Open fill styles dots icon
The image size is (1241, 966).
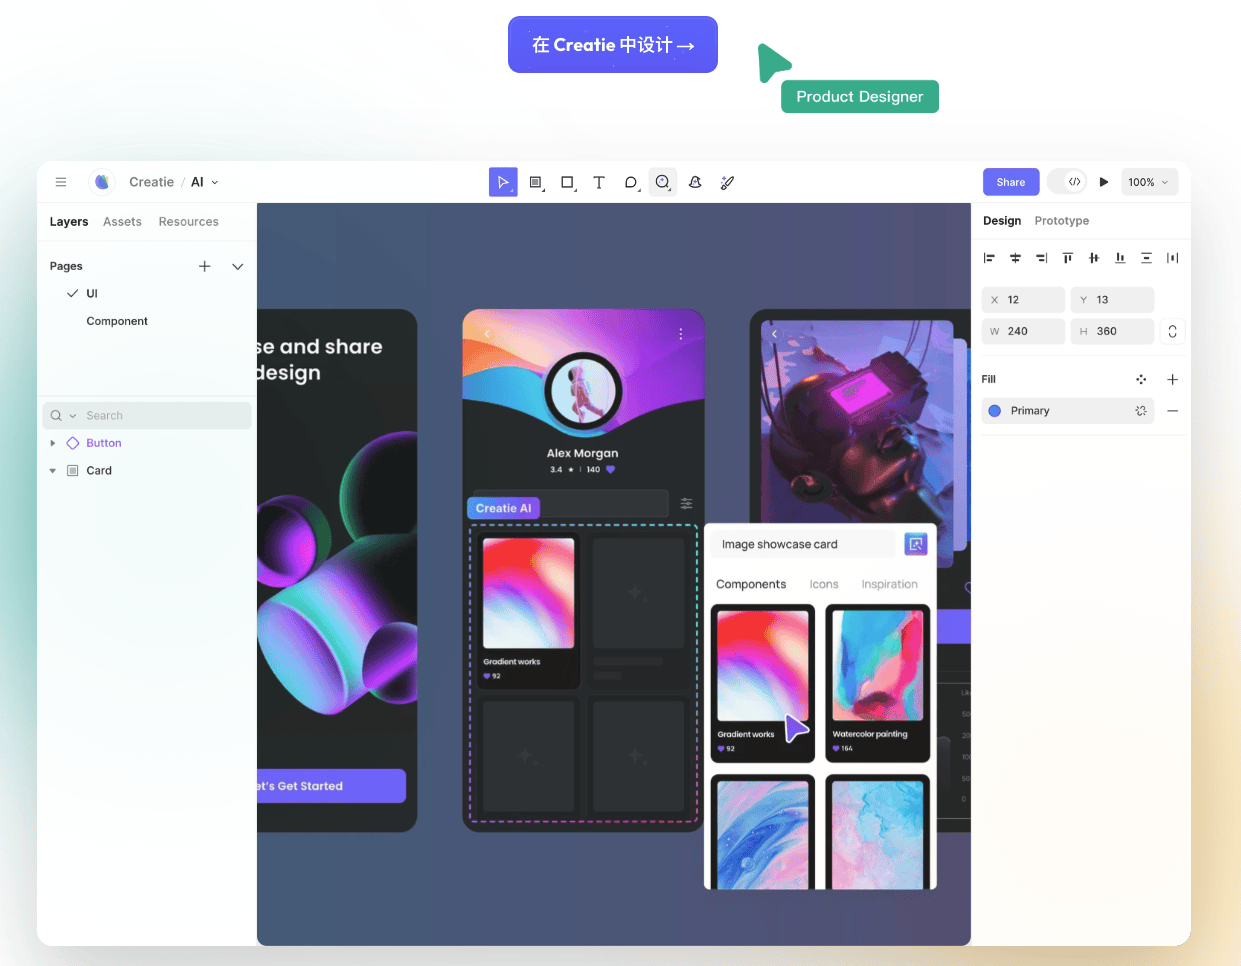click(x=1141, y=379)
